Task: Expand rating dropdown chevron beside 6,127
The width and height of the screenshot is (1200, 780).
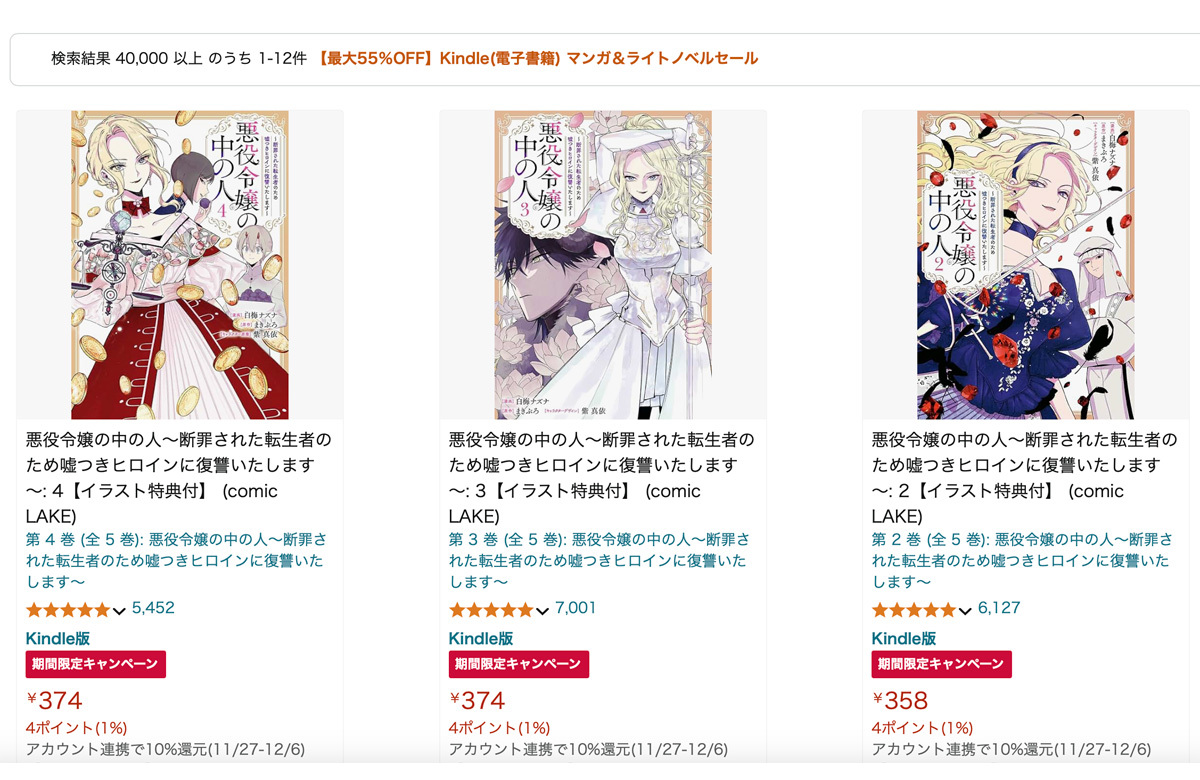Action: tap(965, 611)
